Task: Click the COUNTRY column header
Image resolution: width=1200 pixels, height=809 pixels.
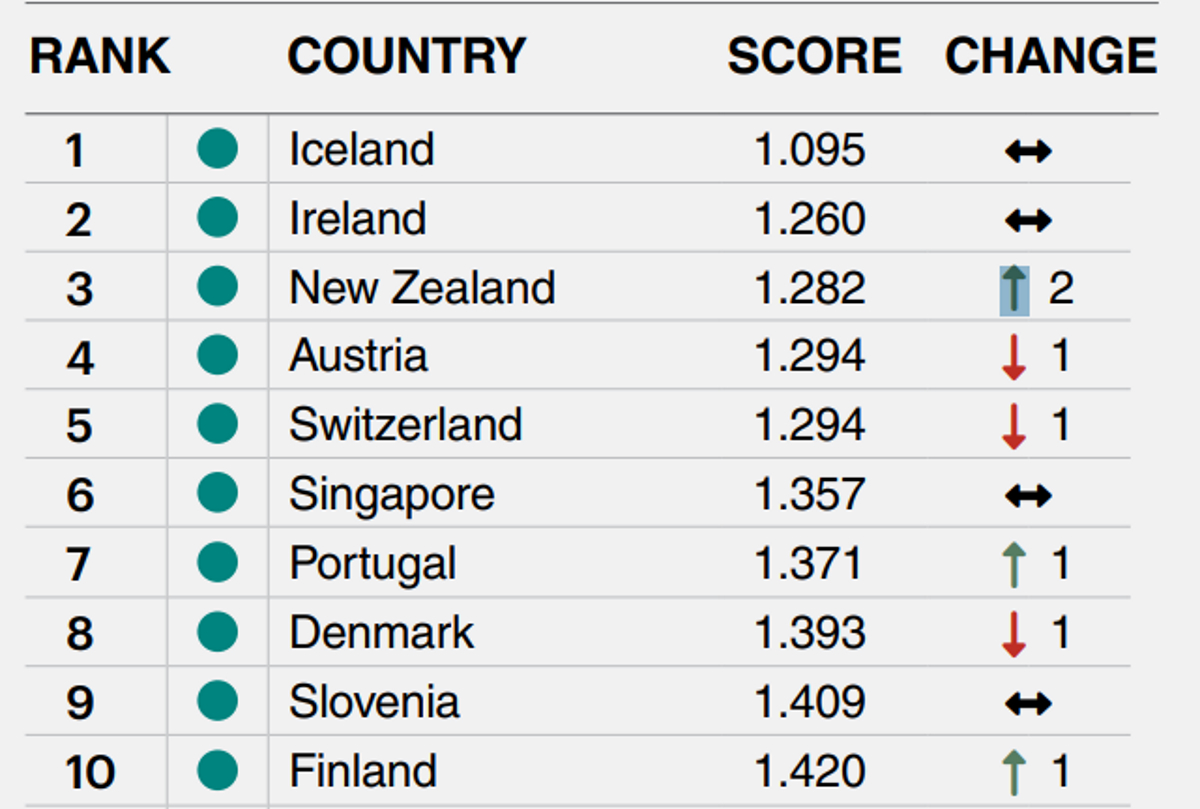Action: coord(406,56)
